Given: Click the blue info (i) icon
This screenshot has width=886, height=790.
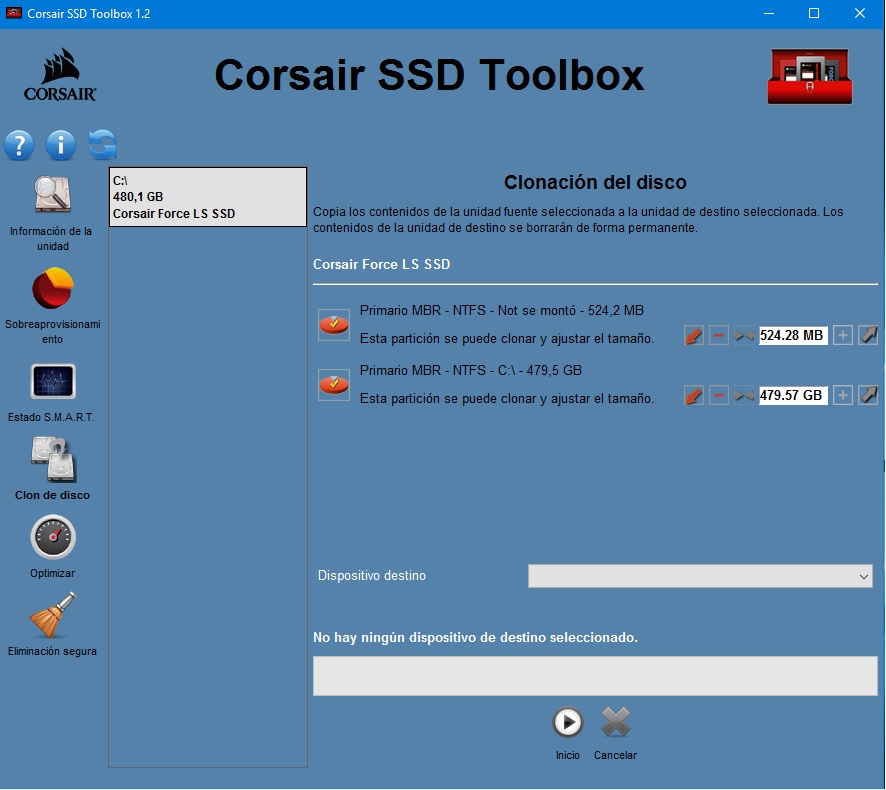Looking at the screenshot, I should pyautogui.click(x=60, y=145).
